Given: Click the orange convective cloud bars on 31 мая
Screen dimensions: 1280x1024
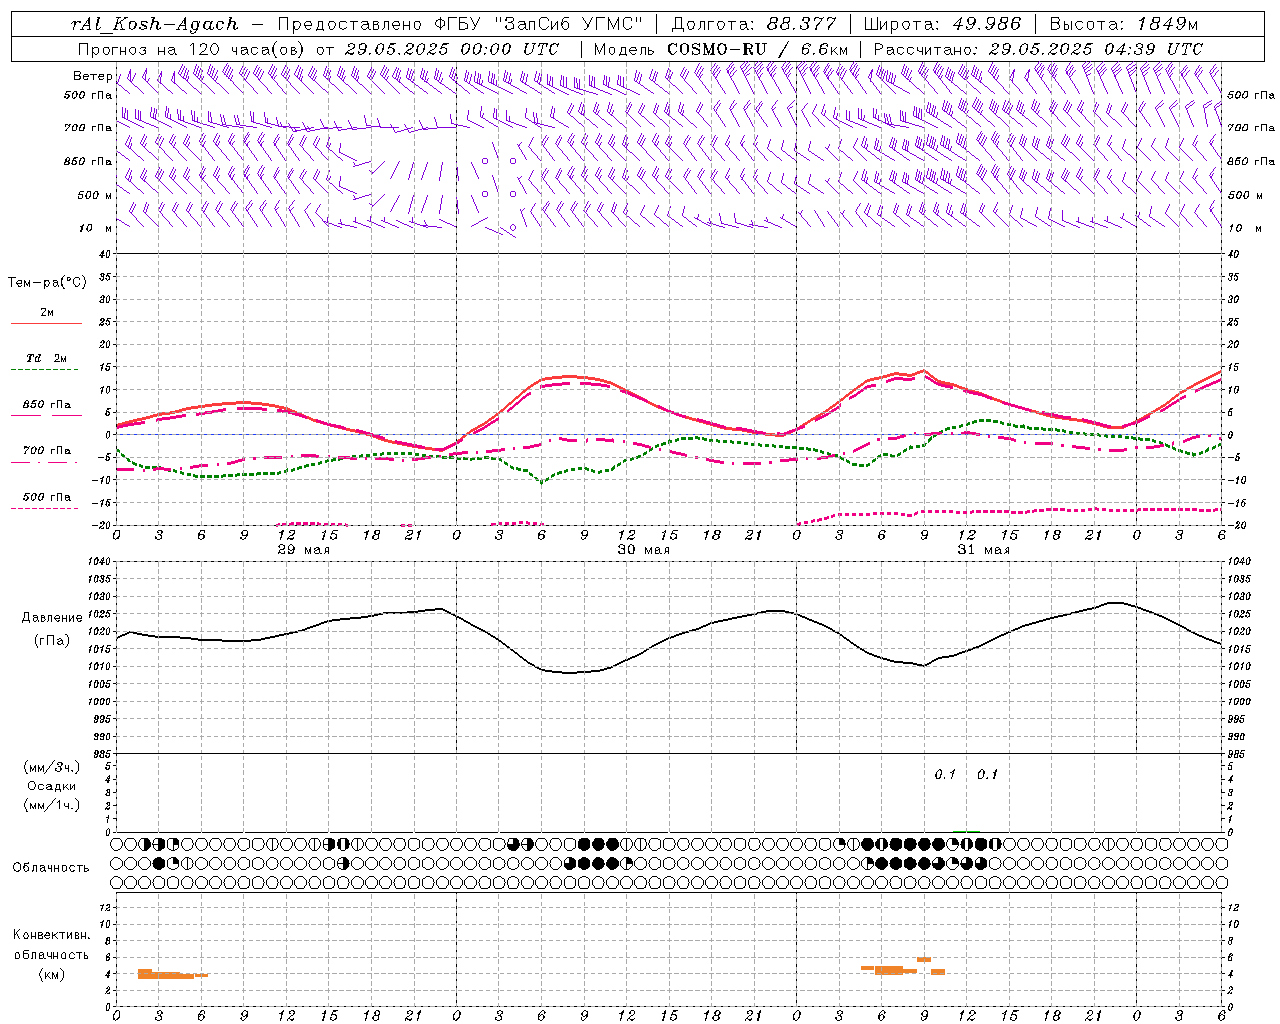Looking at the screenshot, I should (x=903, y=967).
